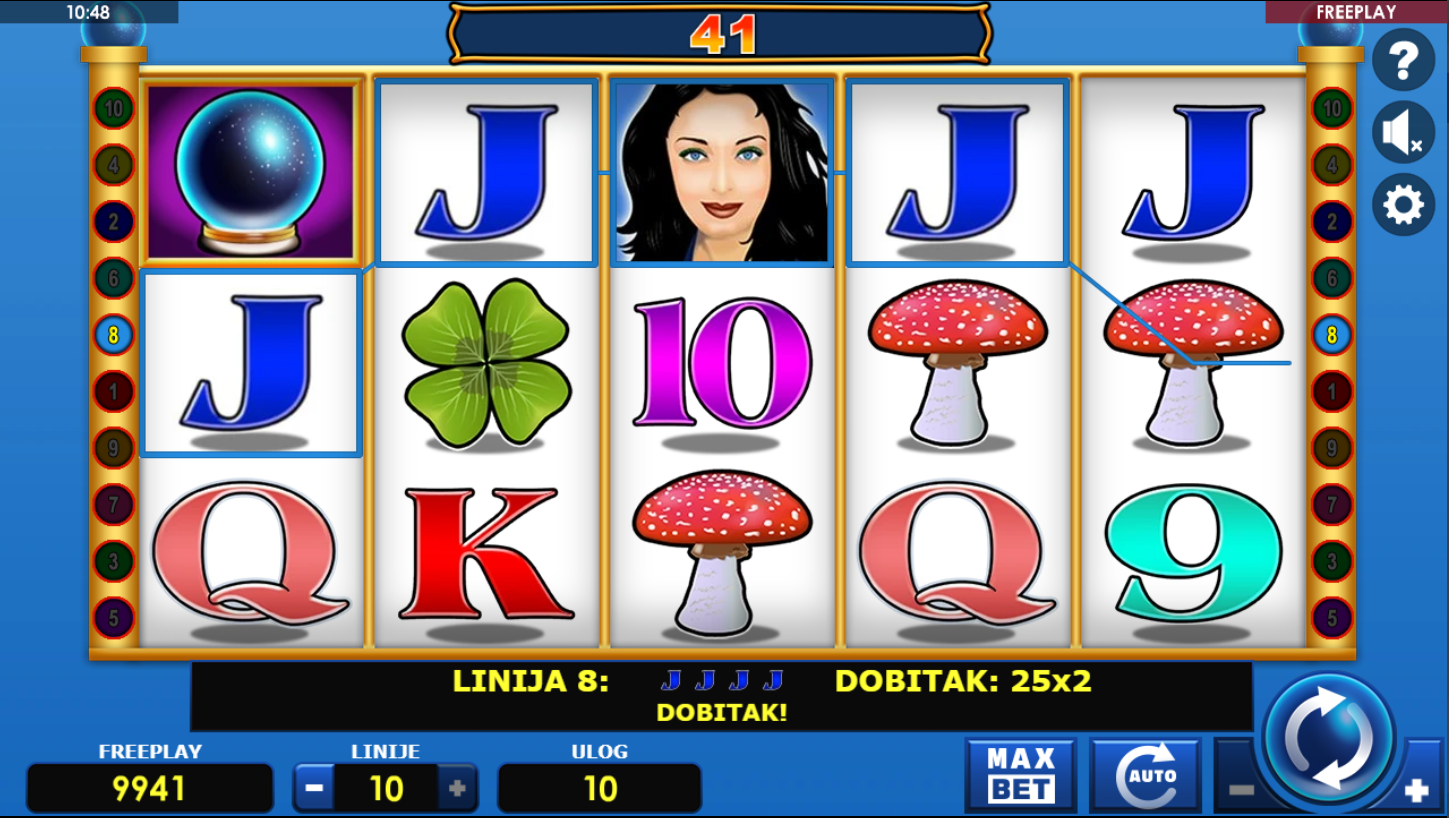The width and height of the screenshot is (1449, 818).
Task: Select payline 8 indicator on the left pillar
Action: [x=113, y=335]
